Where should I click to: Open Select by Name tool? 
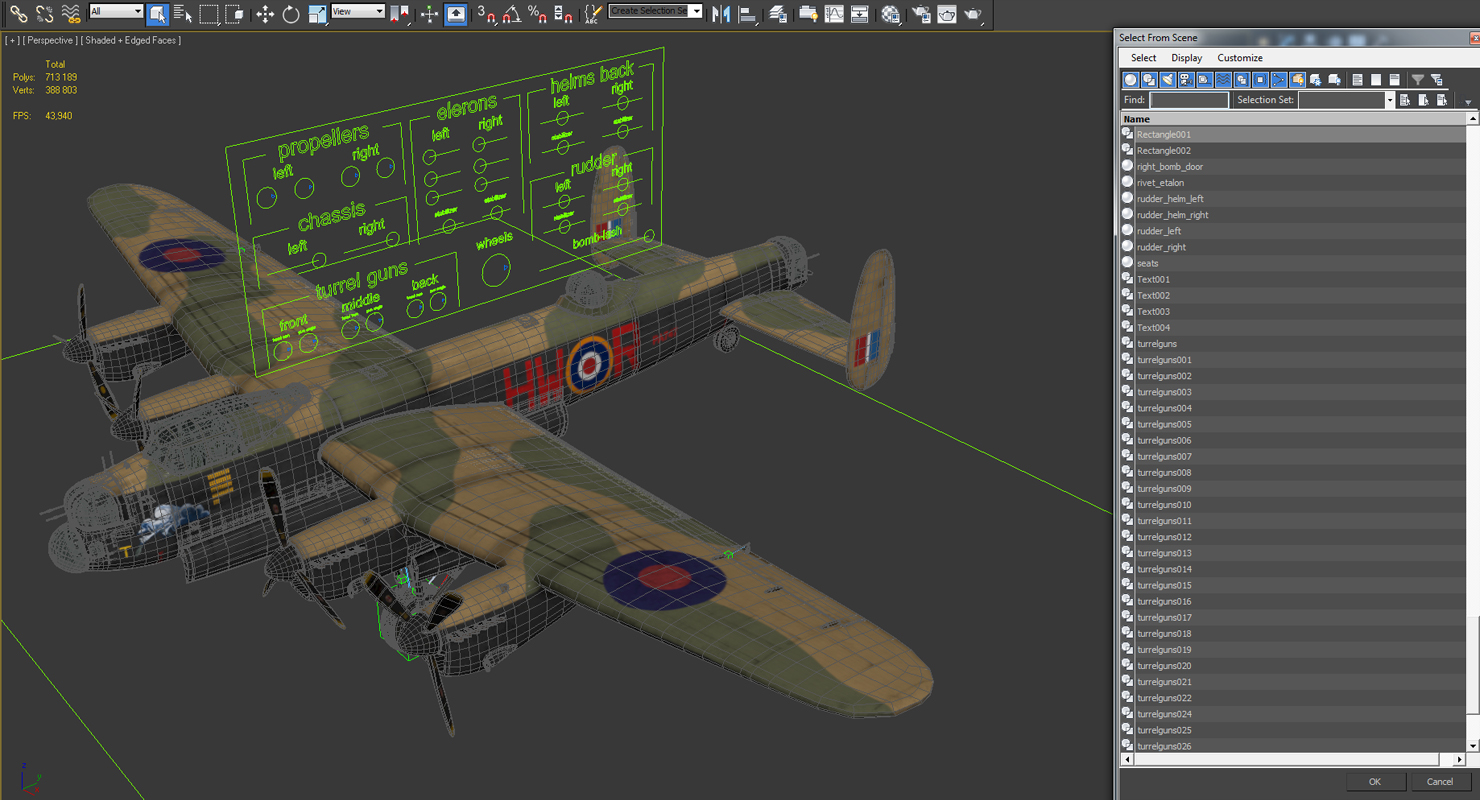coord(182,14)
